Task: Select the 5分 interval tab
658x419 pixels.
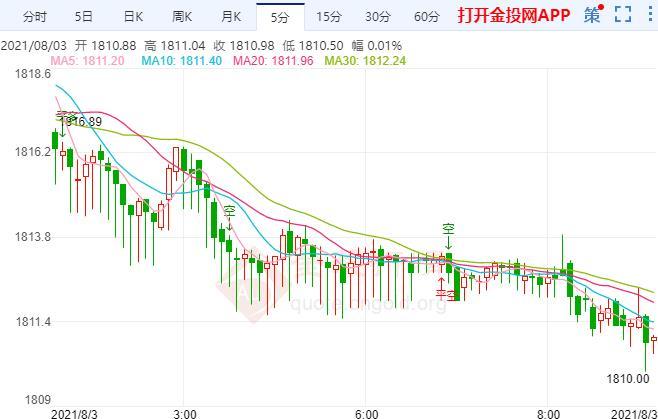Action: [x=280, y=17]
